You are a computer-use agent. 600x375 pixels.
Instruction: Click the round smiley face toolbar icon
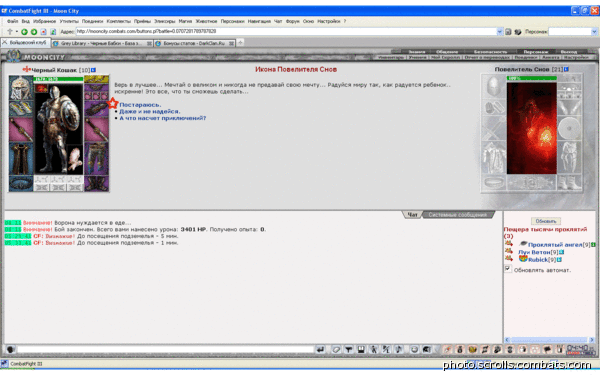(414, 349)
